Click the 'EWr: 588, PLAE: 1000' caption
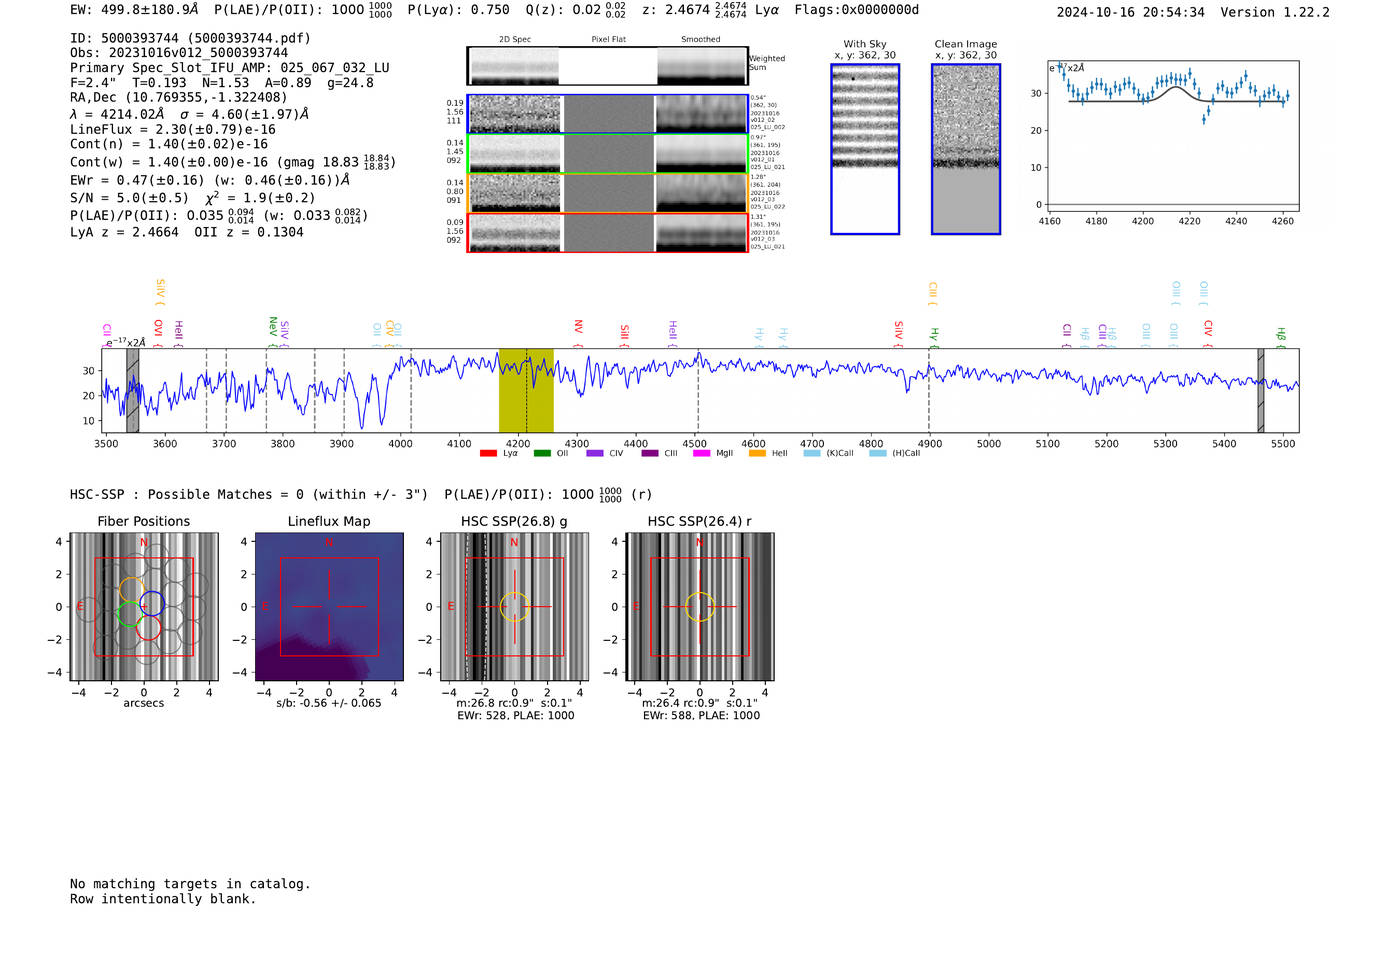The image size is (1400, 953). coord(701,715)
